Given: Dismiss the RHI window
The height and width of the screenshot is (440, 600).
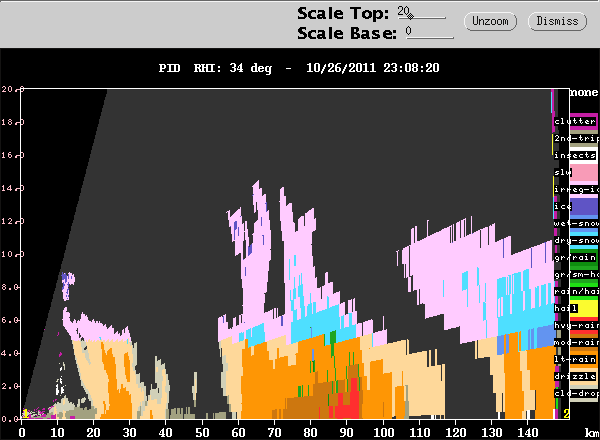Looking at the screenshot, I should [557, 21].
